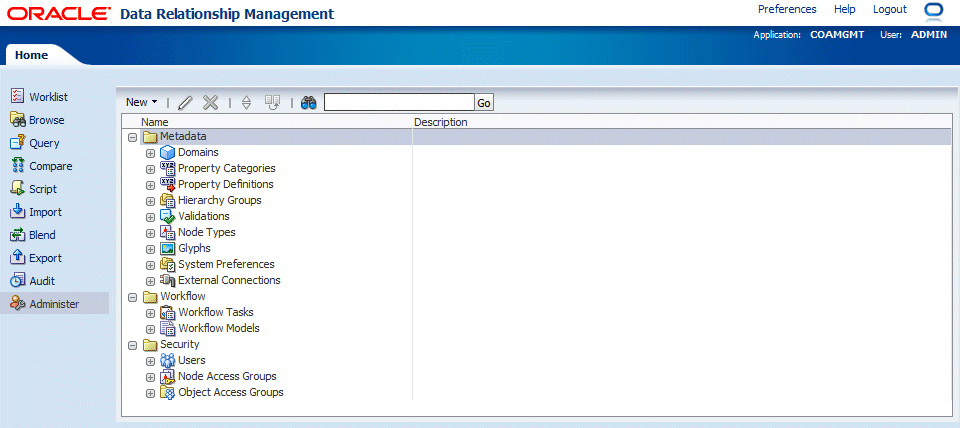Image resolution: width=960 pixels, height=428 pixels.
Task: Click the Oracle logo icon beside Logout
Action: pyautogui.click(x=936, y=10)
